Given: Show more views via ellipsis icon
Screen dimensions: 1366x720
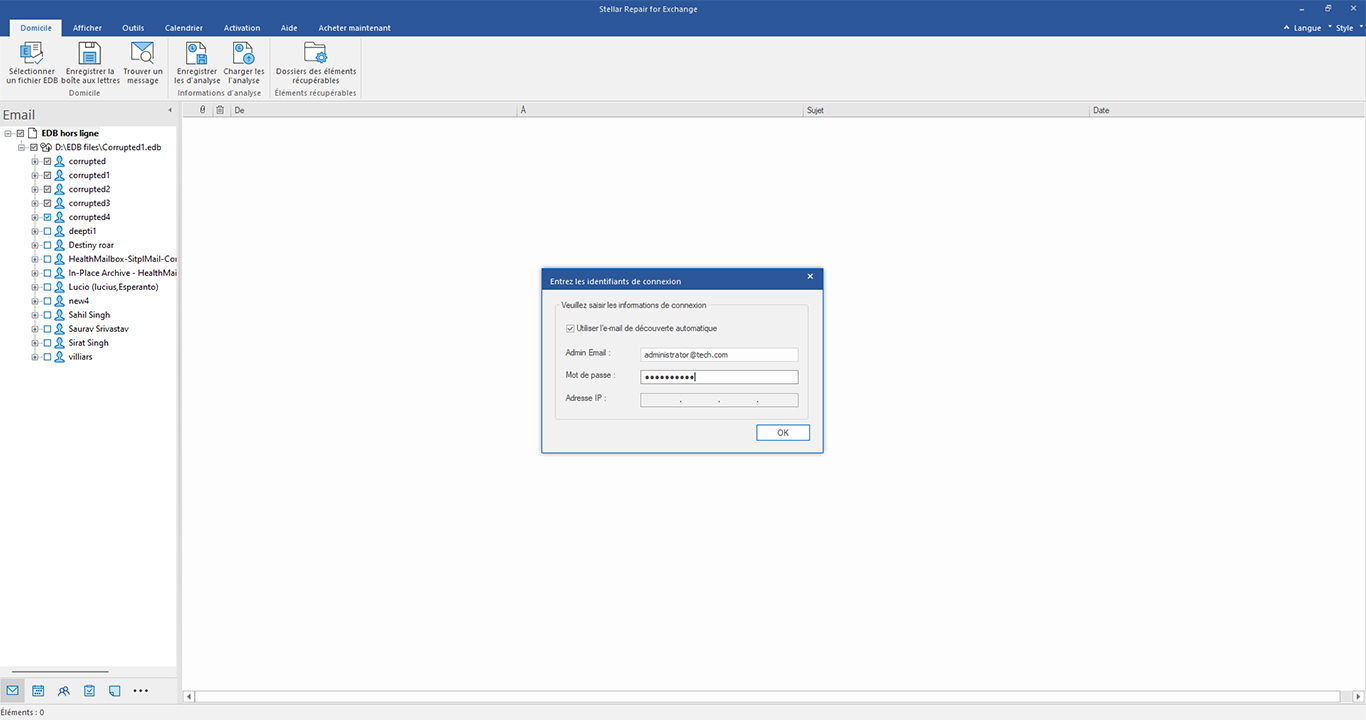Looking at the screenshot, I should pos(140,691).
